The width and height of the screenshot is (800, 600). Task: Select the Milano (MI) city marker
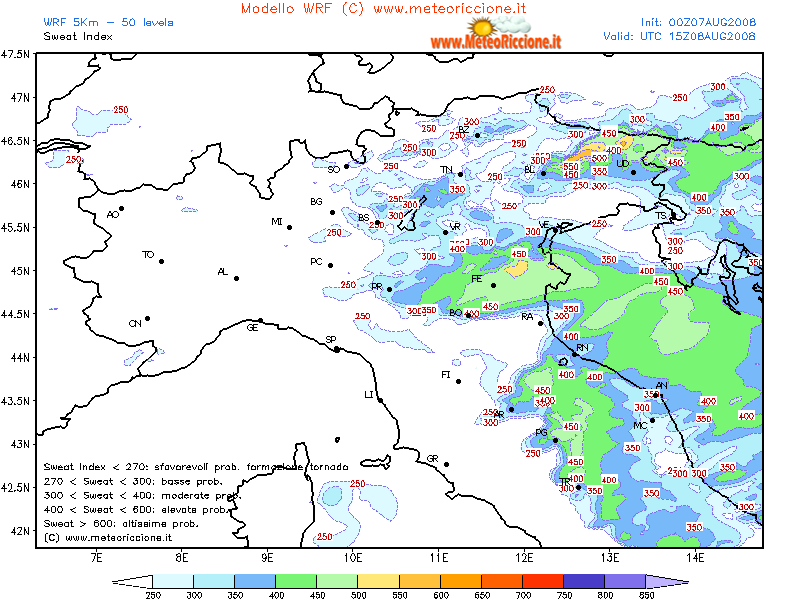click(290, 227)
